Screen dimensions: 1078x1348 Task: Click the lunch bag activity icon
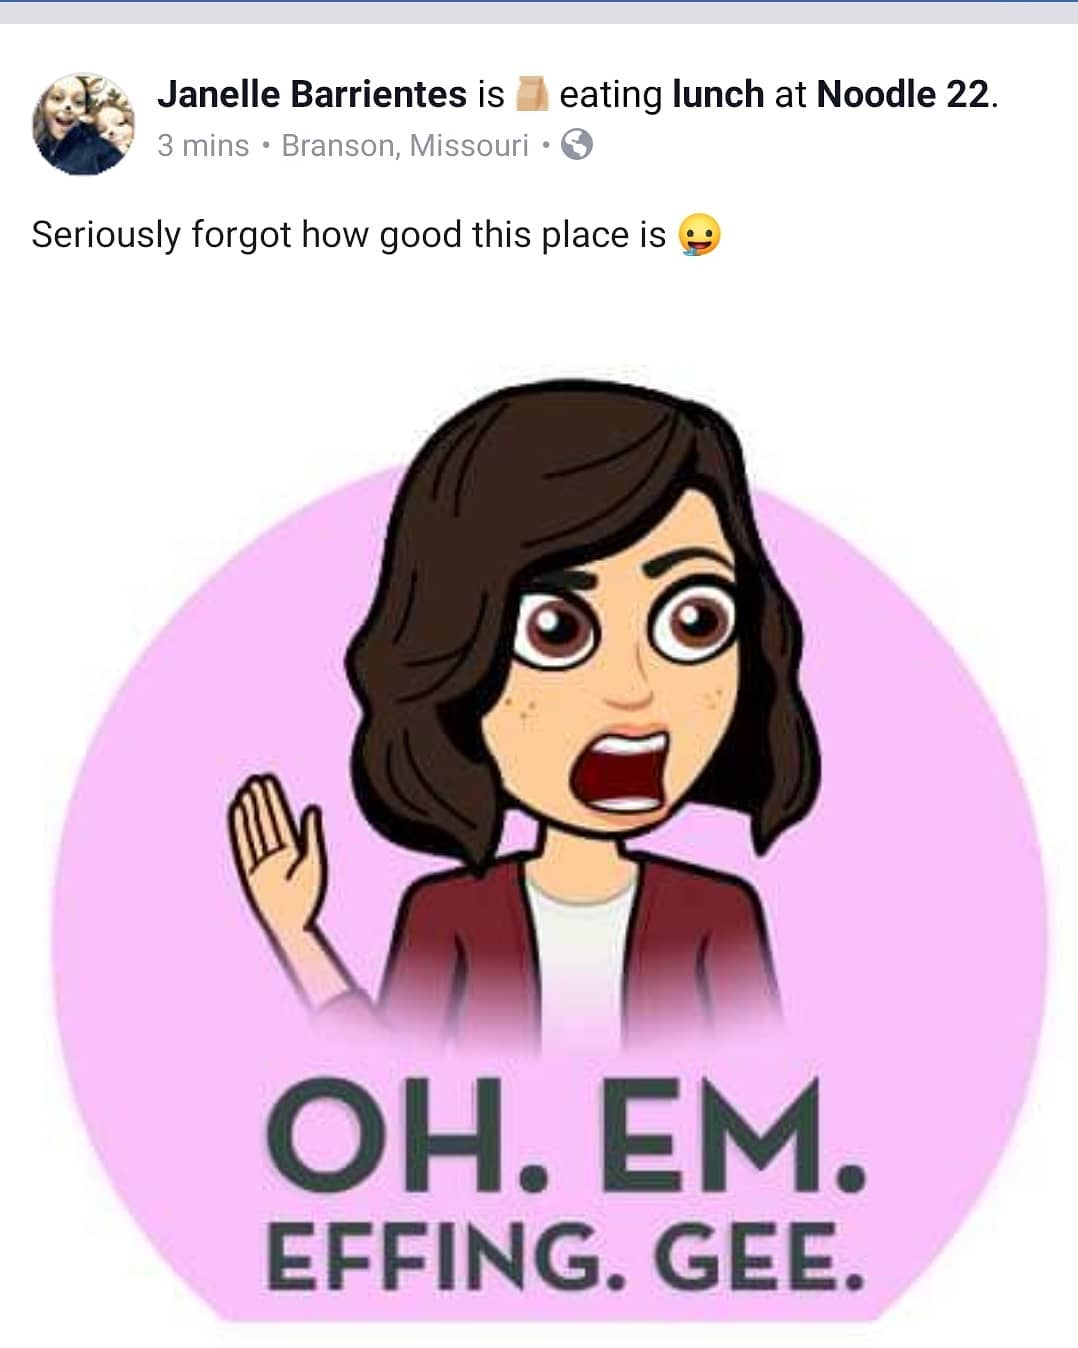(531, 94)
